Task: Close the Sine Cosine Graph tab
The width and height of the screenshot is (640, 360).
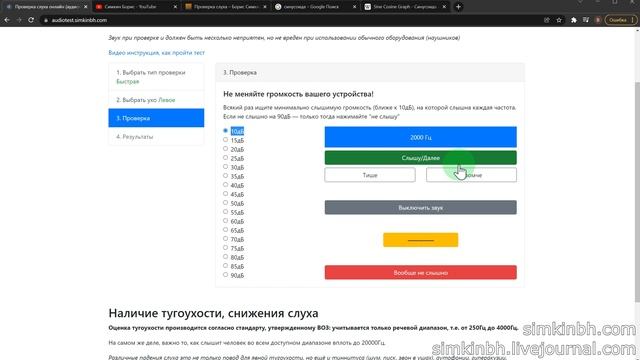Action: pos(444,7)
